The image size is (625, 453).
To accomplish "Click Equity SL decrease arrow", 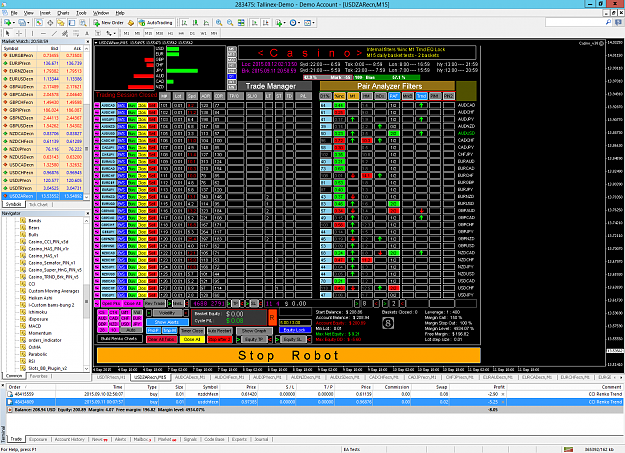I will [x=309, y=339].
